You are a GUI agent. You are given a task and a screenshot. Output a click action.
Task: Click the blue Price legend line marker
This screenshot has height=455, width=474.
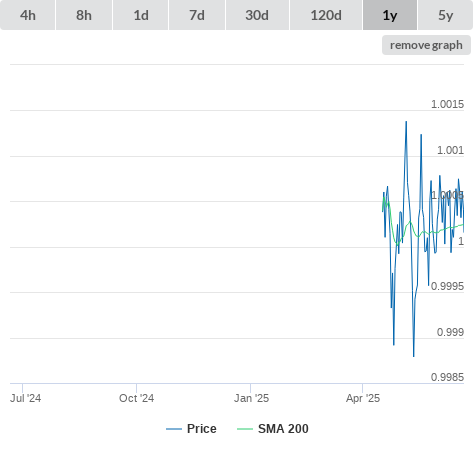[x=174, y=429]
